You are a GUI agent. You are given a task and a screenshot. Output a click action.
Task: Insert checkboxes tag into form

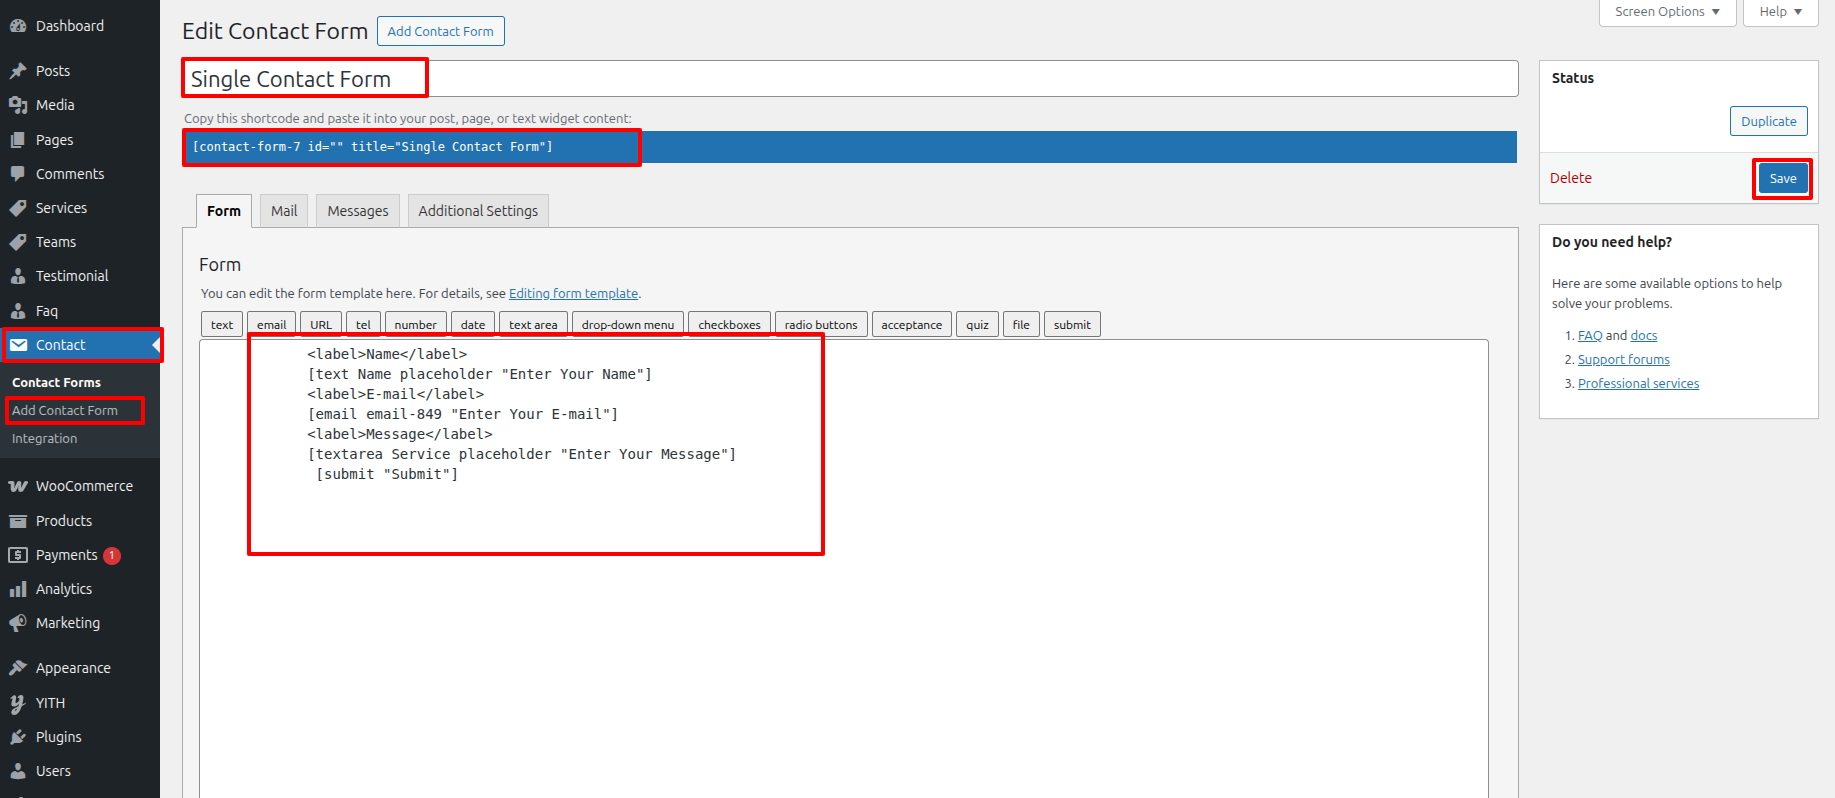click(x=729, y=325)
